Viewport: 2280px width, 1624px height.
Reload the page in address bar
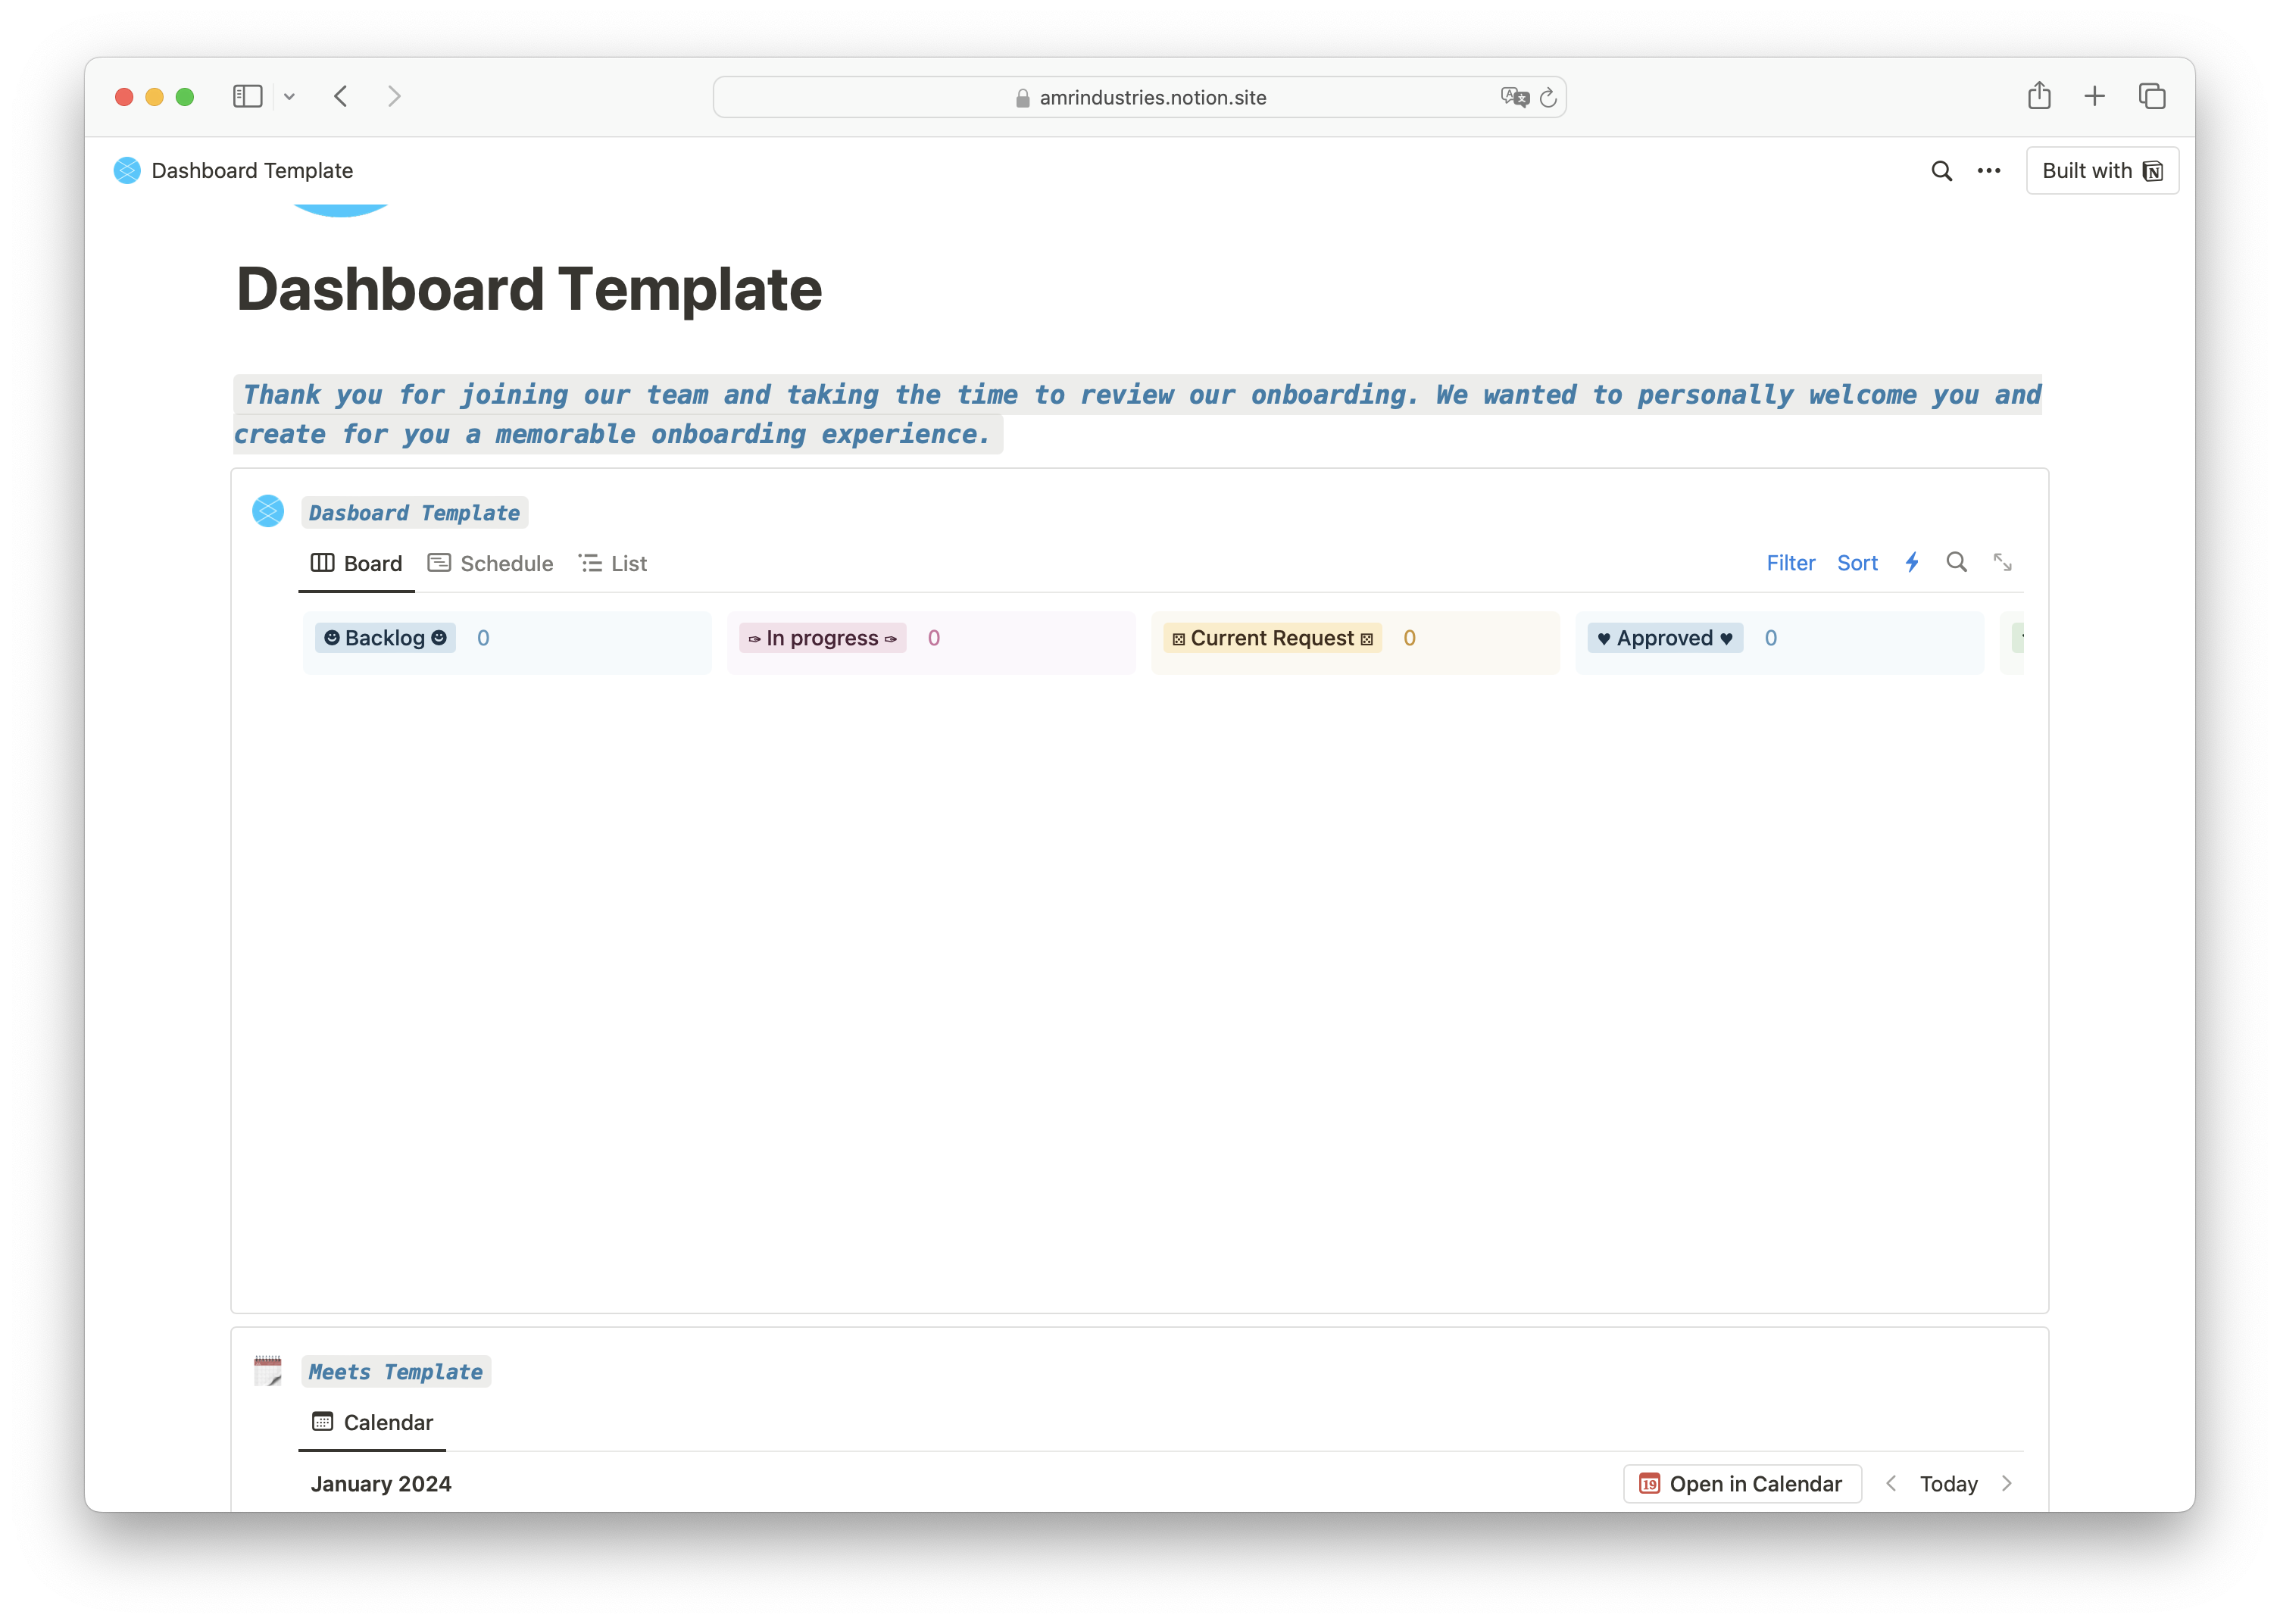[x=1548, y=98]
